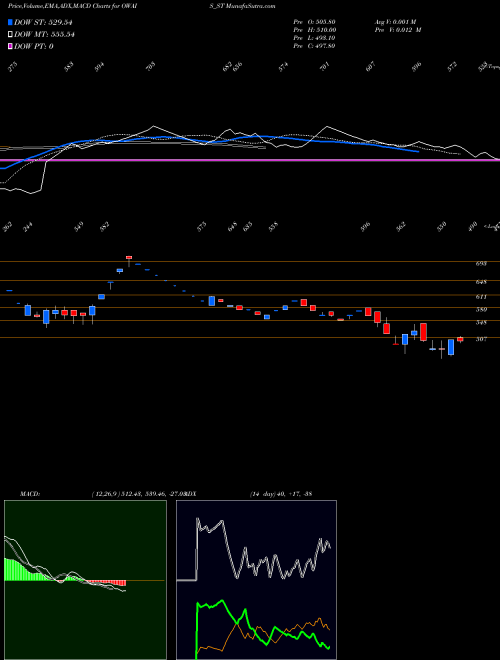Click the 545 price level label
The height and width of the screenshot is (660, 500).
(x=481, y=323)
